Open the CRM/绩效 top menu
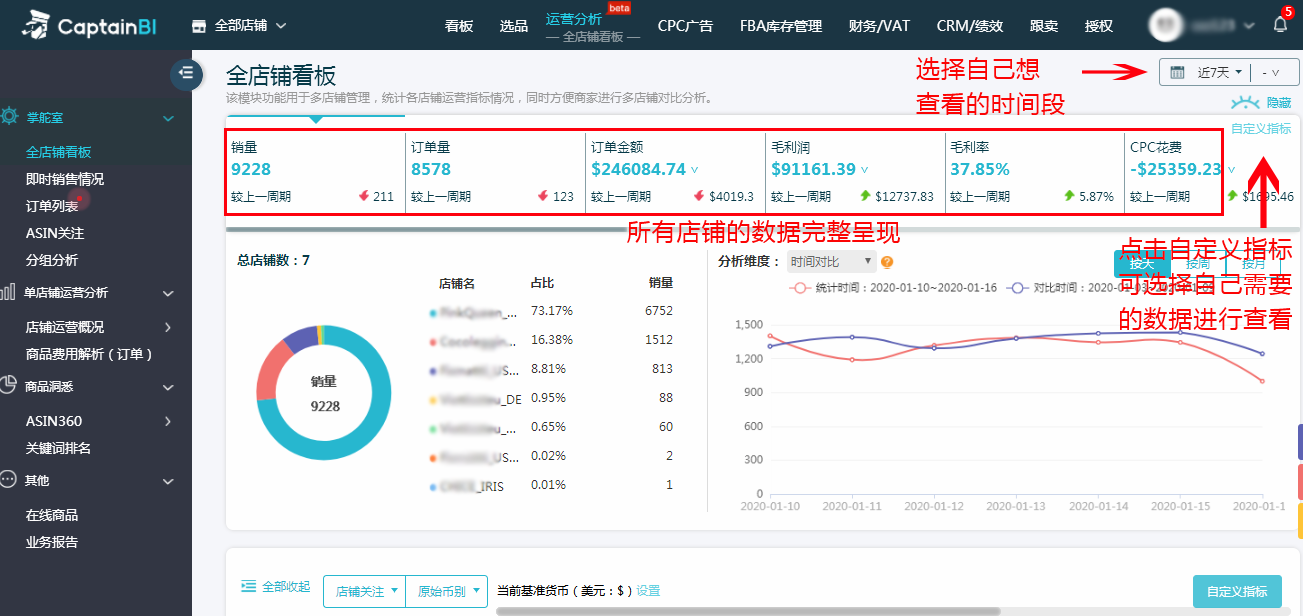Screen dimensions: 1303x616 pyautogui.click(x=970, y=26)
